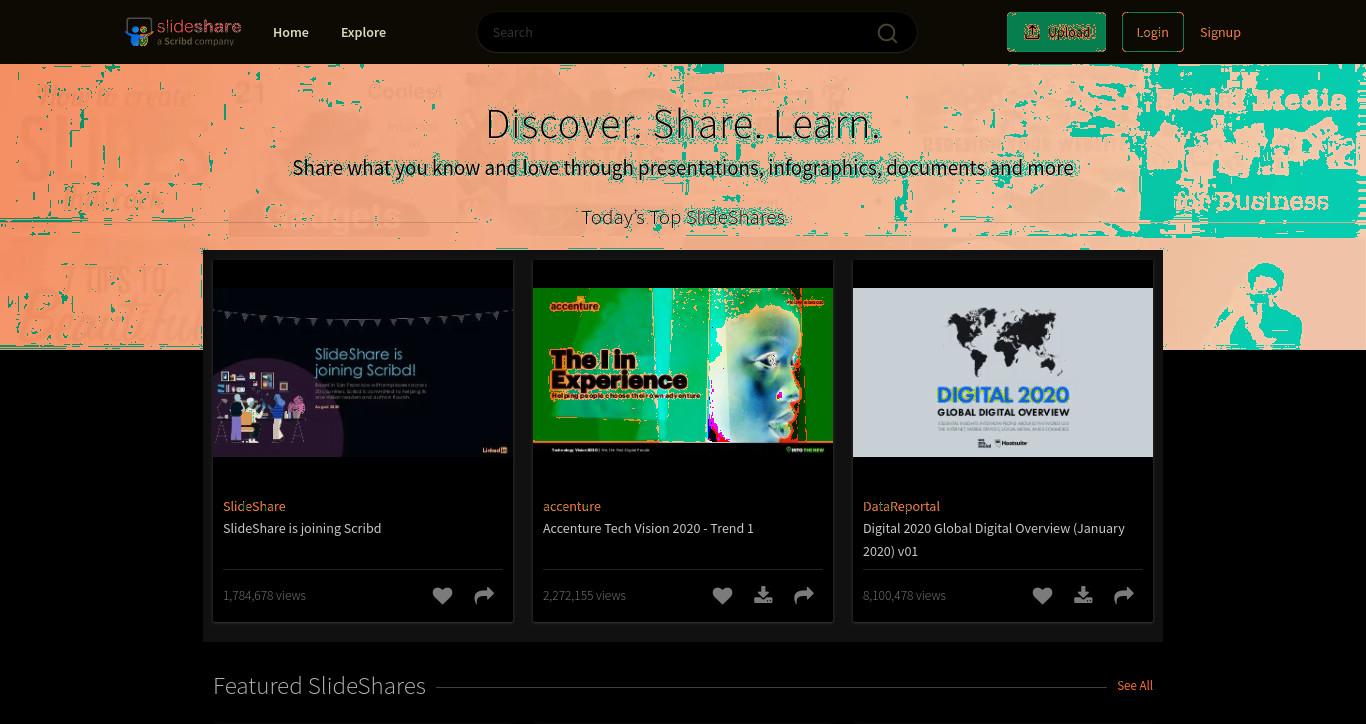The width and height of the screenshot is (1366, 724).
Task: Visit the accenture author link
Action: (x=572, y=506)
